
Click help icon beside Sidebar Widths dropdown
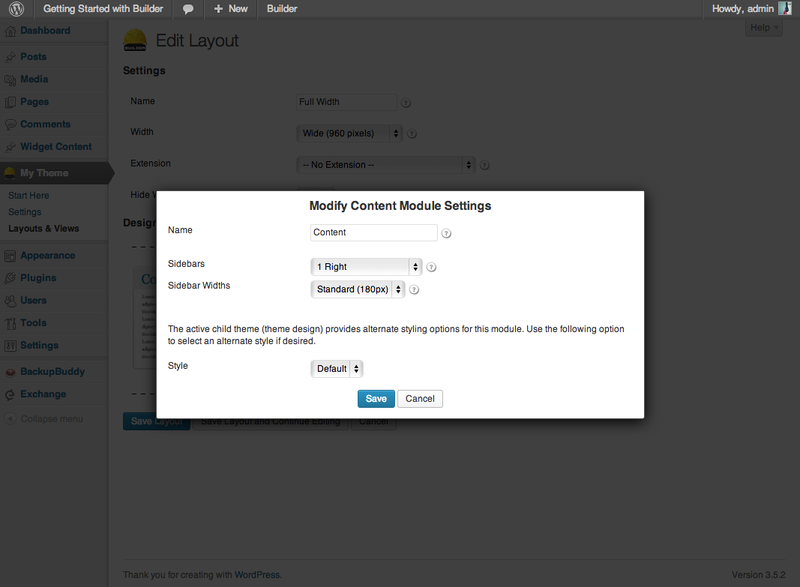[414, 290]
